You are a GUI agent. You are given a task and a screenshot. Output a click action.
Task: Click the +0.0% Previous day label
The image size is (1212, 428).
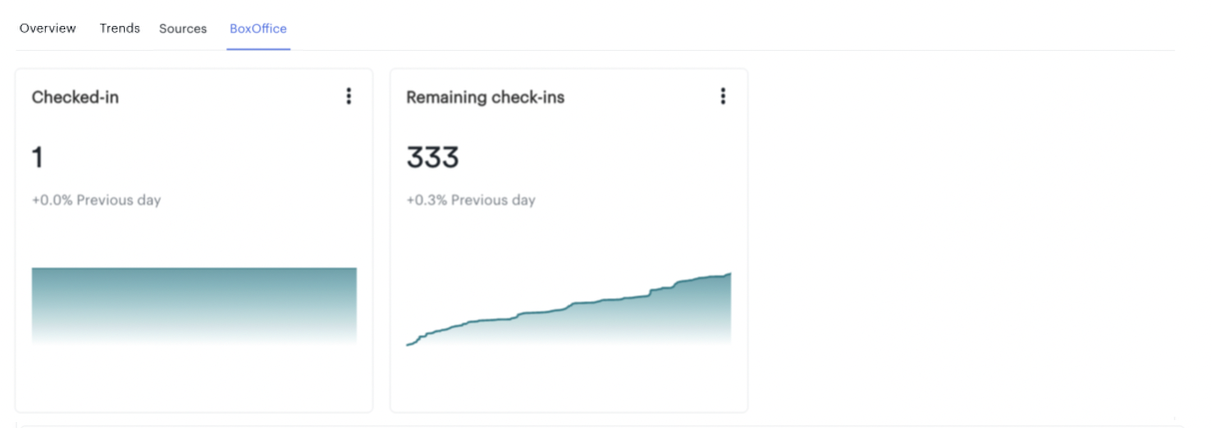pos(96,200)
